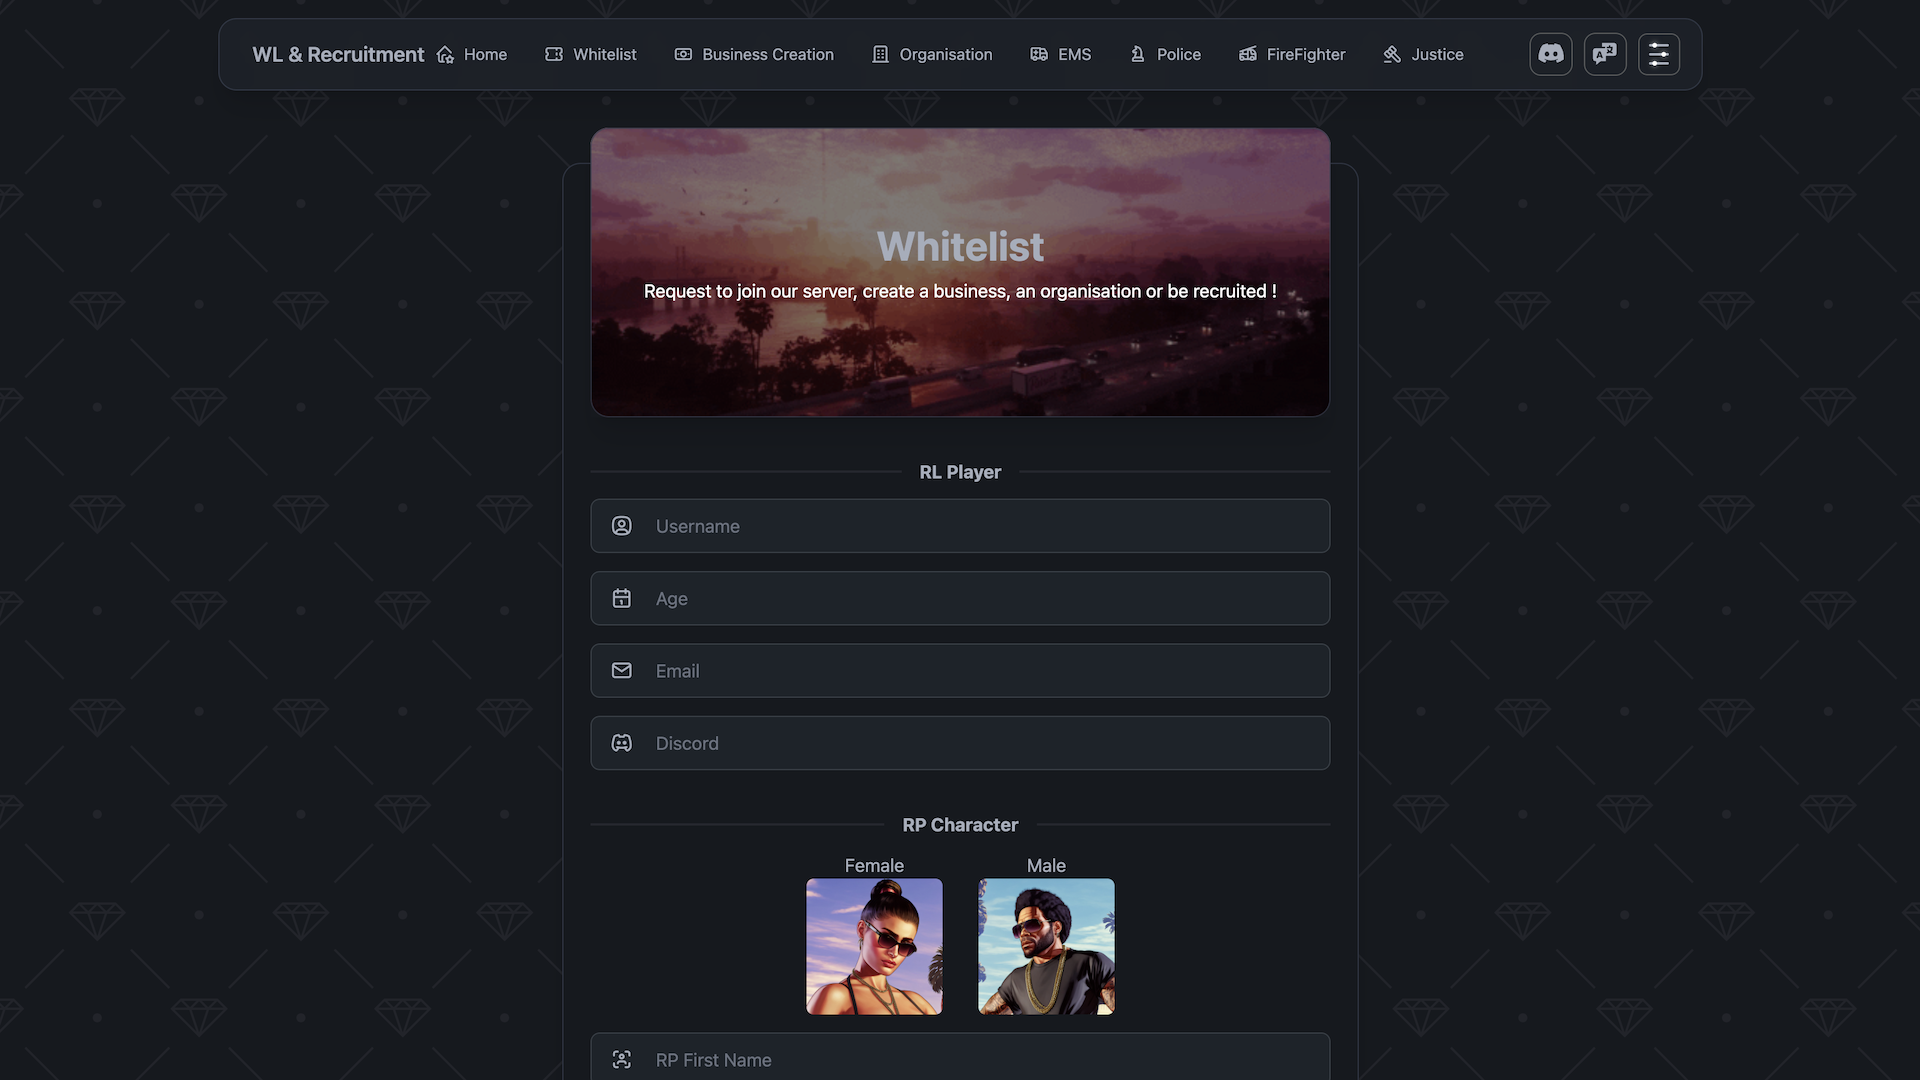The height and width of the screenshot is (1080, 1920).
Task: Select the Male character portrait
Action: tap(1046, 946)
